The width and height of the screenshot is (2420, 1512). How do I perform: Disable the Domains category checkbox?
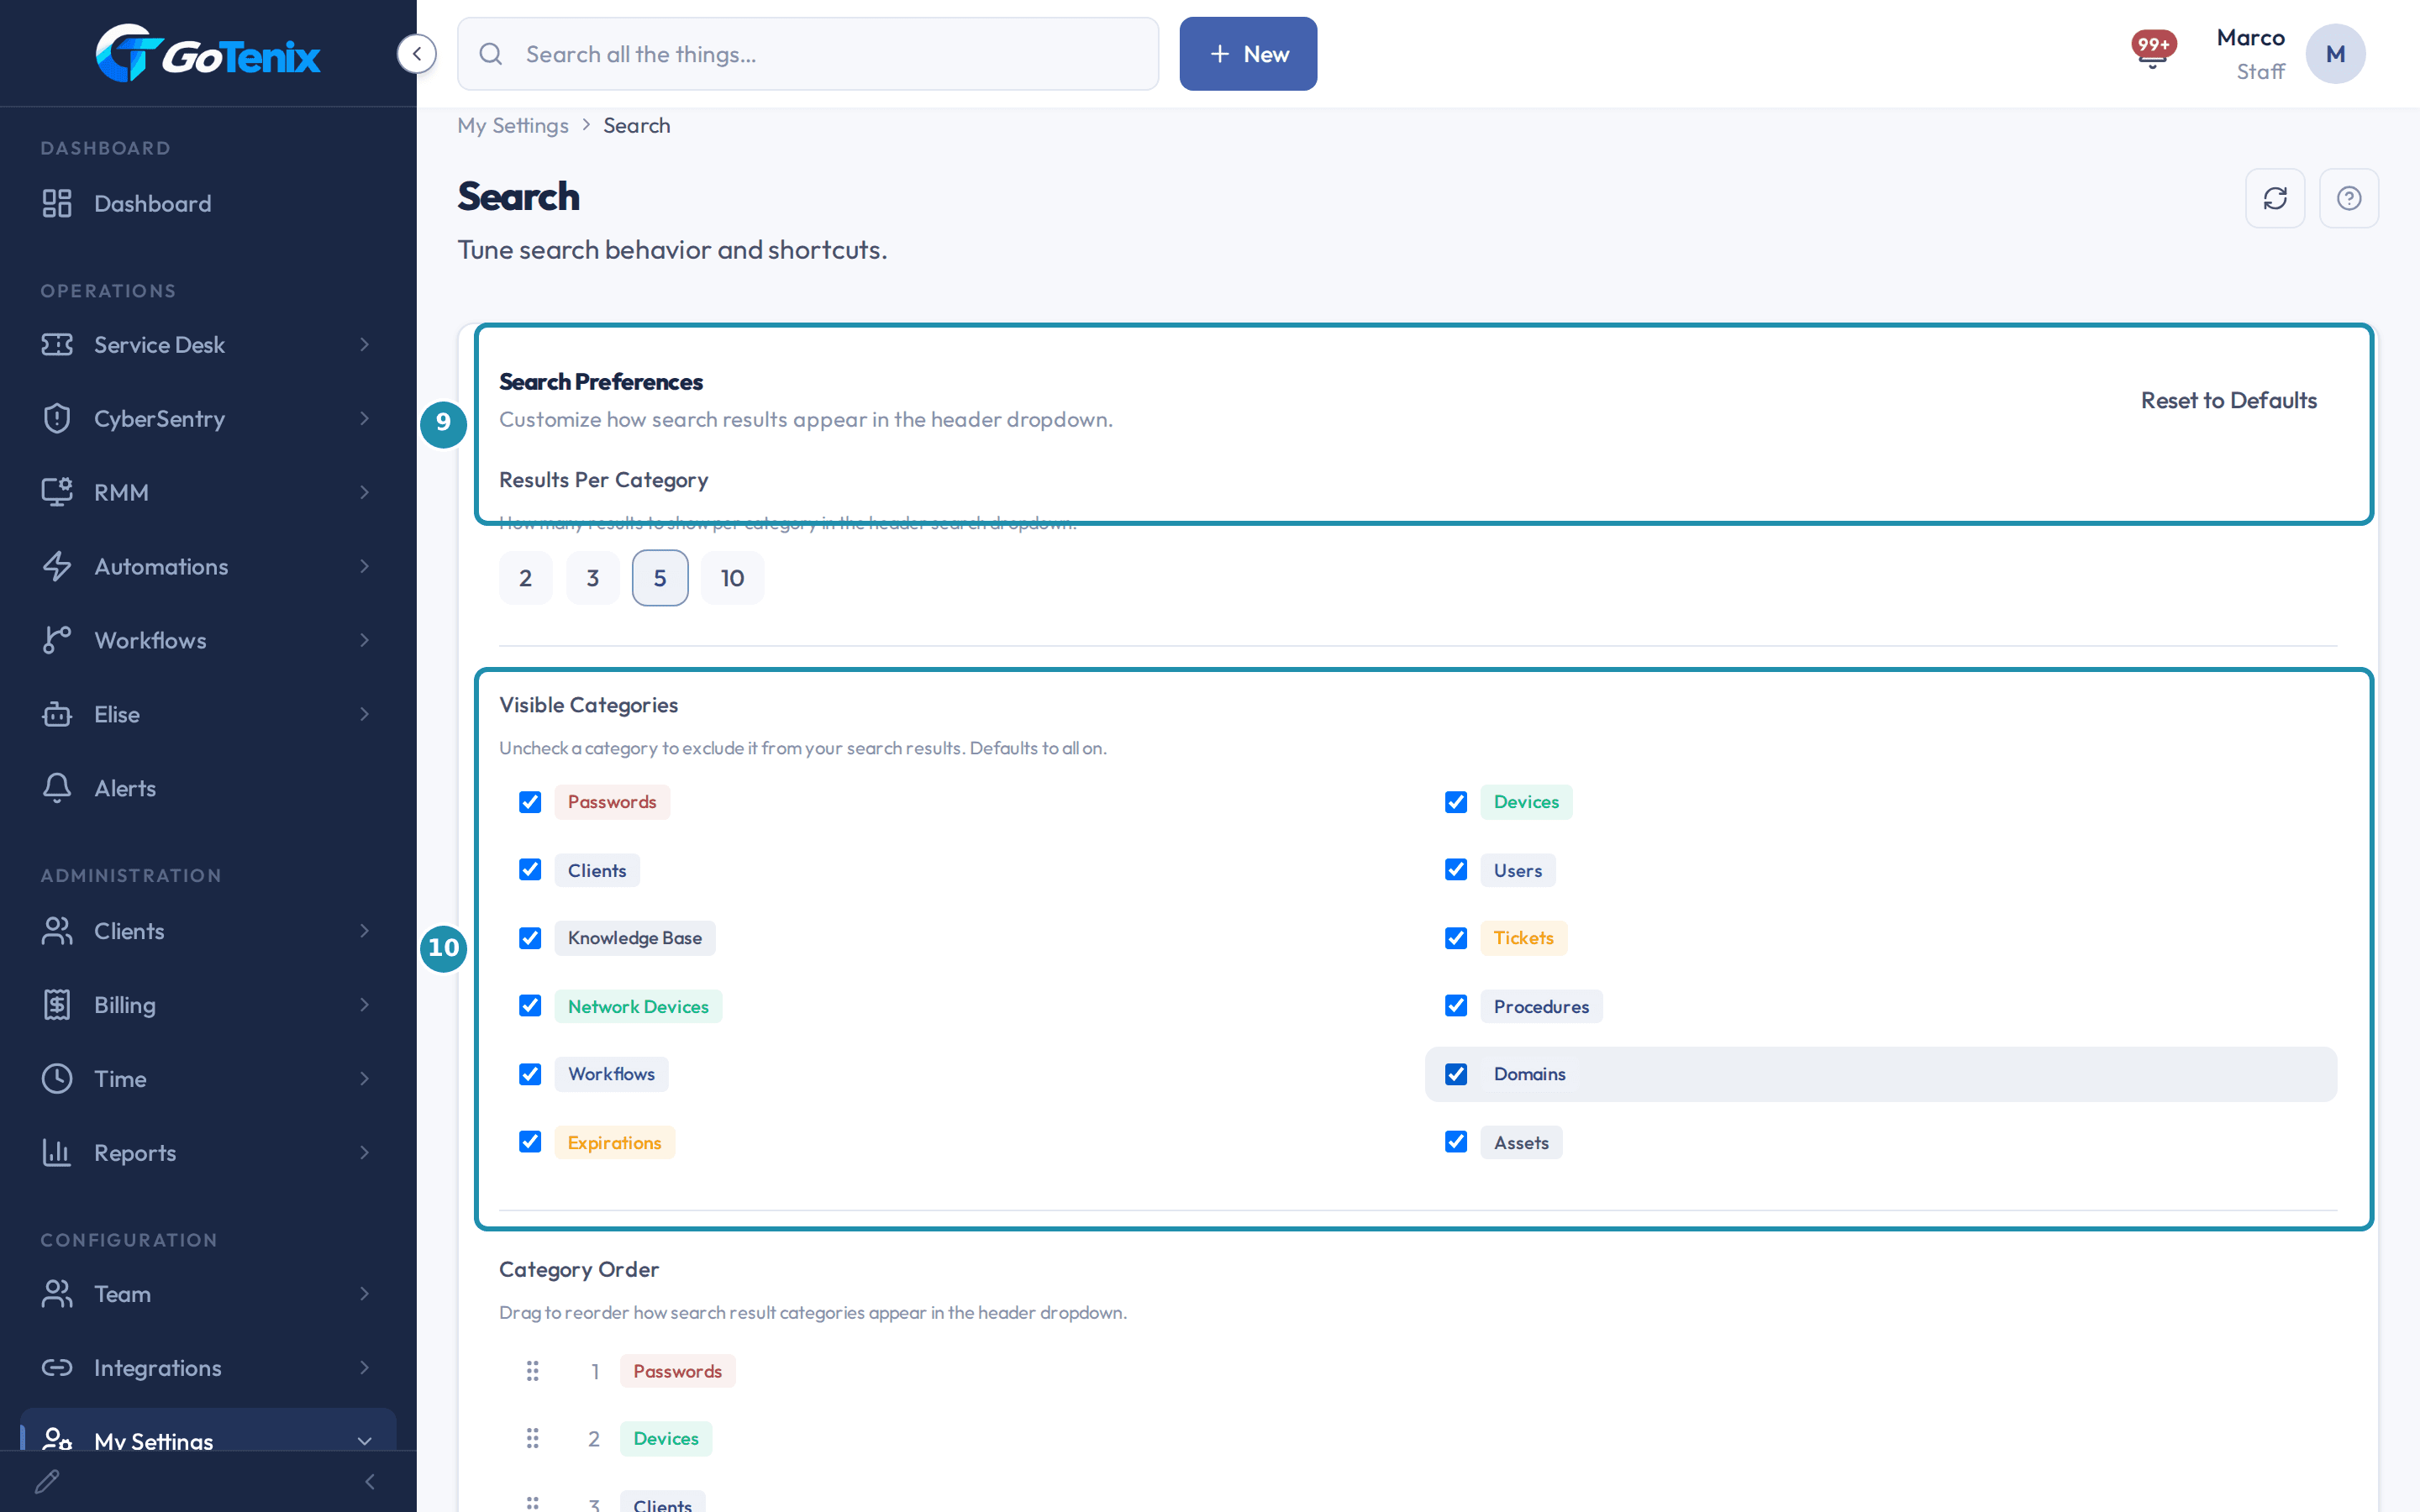(1456, 1074)
